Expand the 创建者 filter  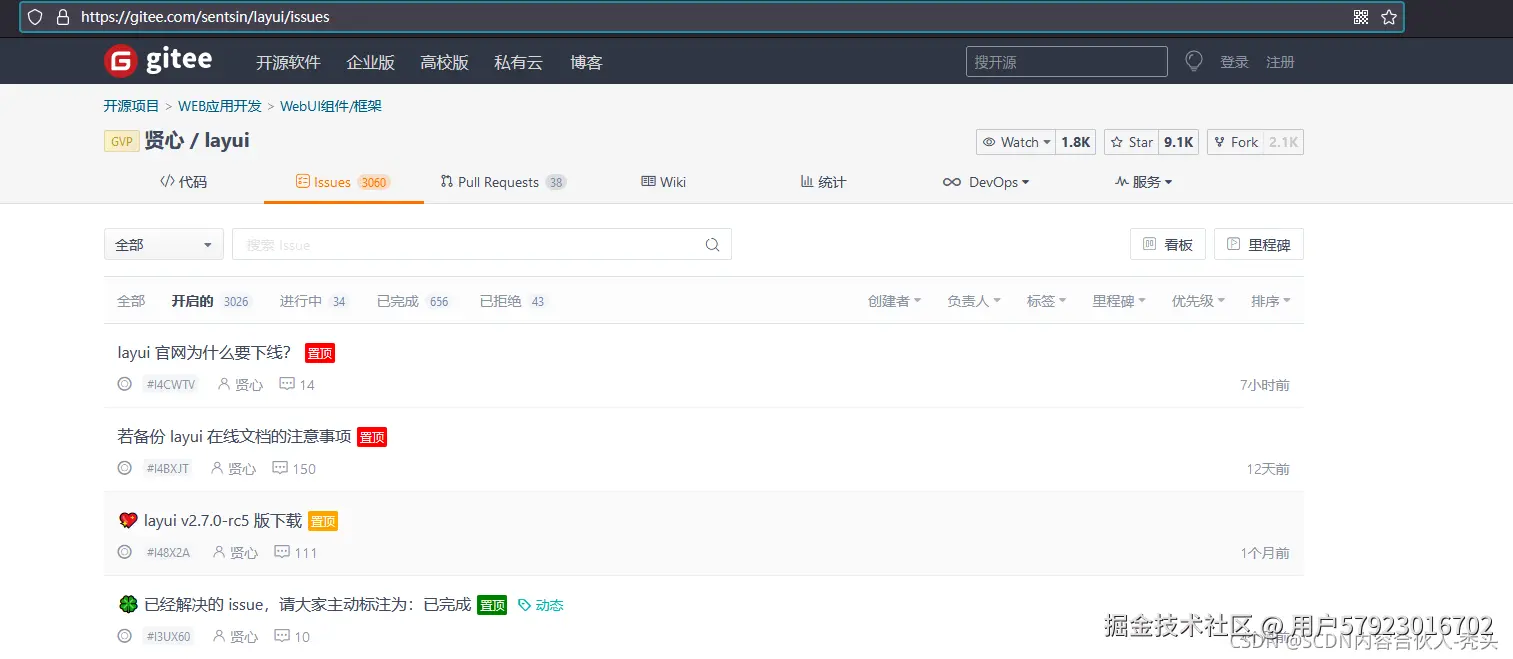pos(894,301)
